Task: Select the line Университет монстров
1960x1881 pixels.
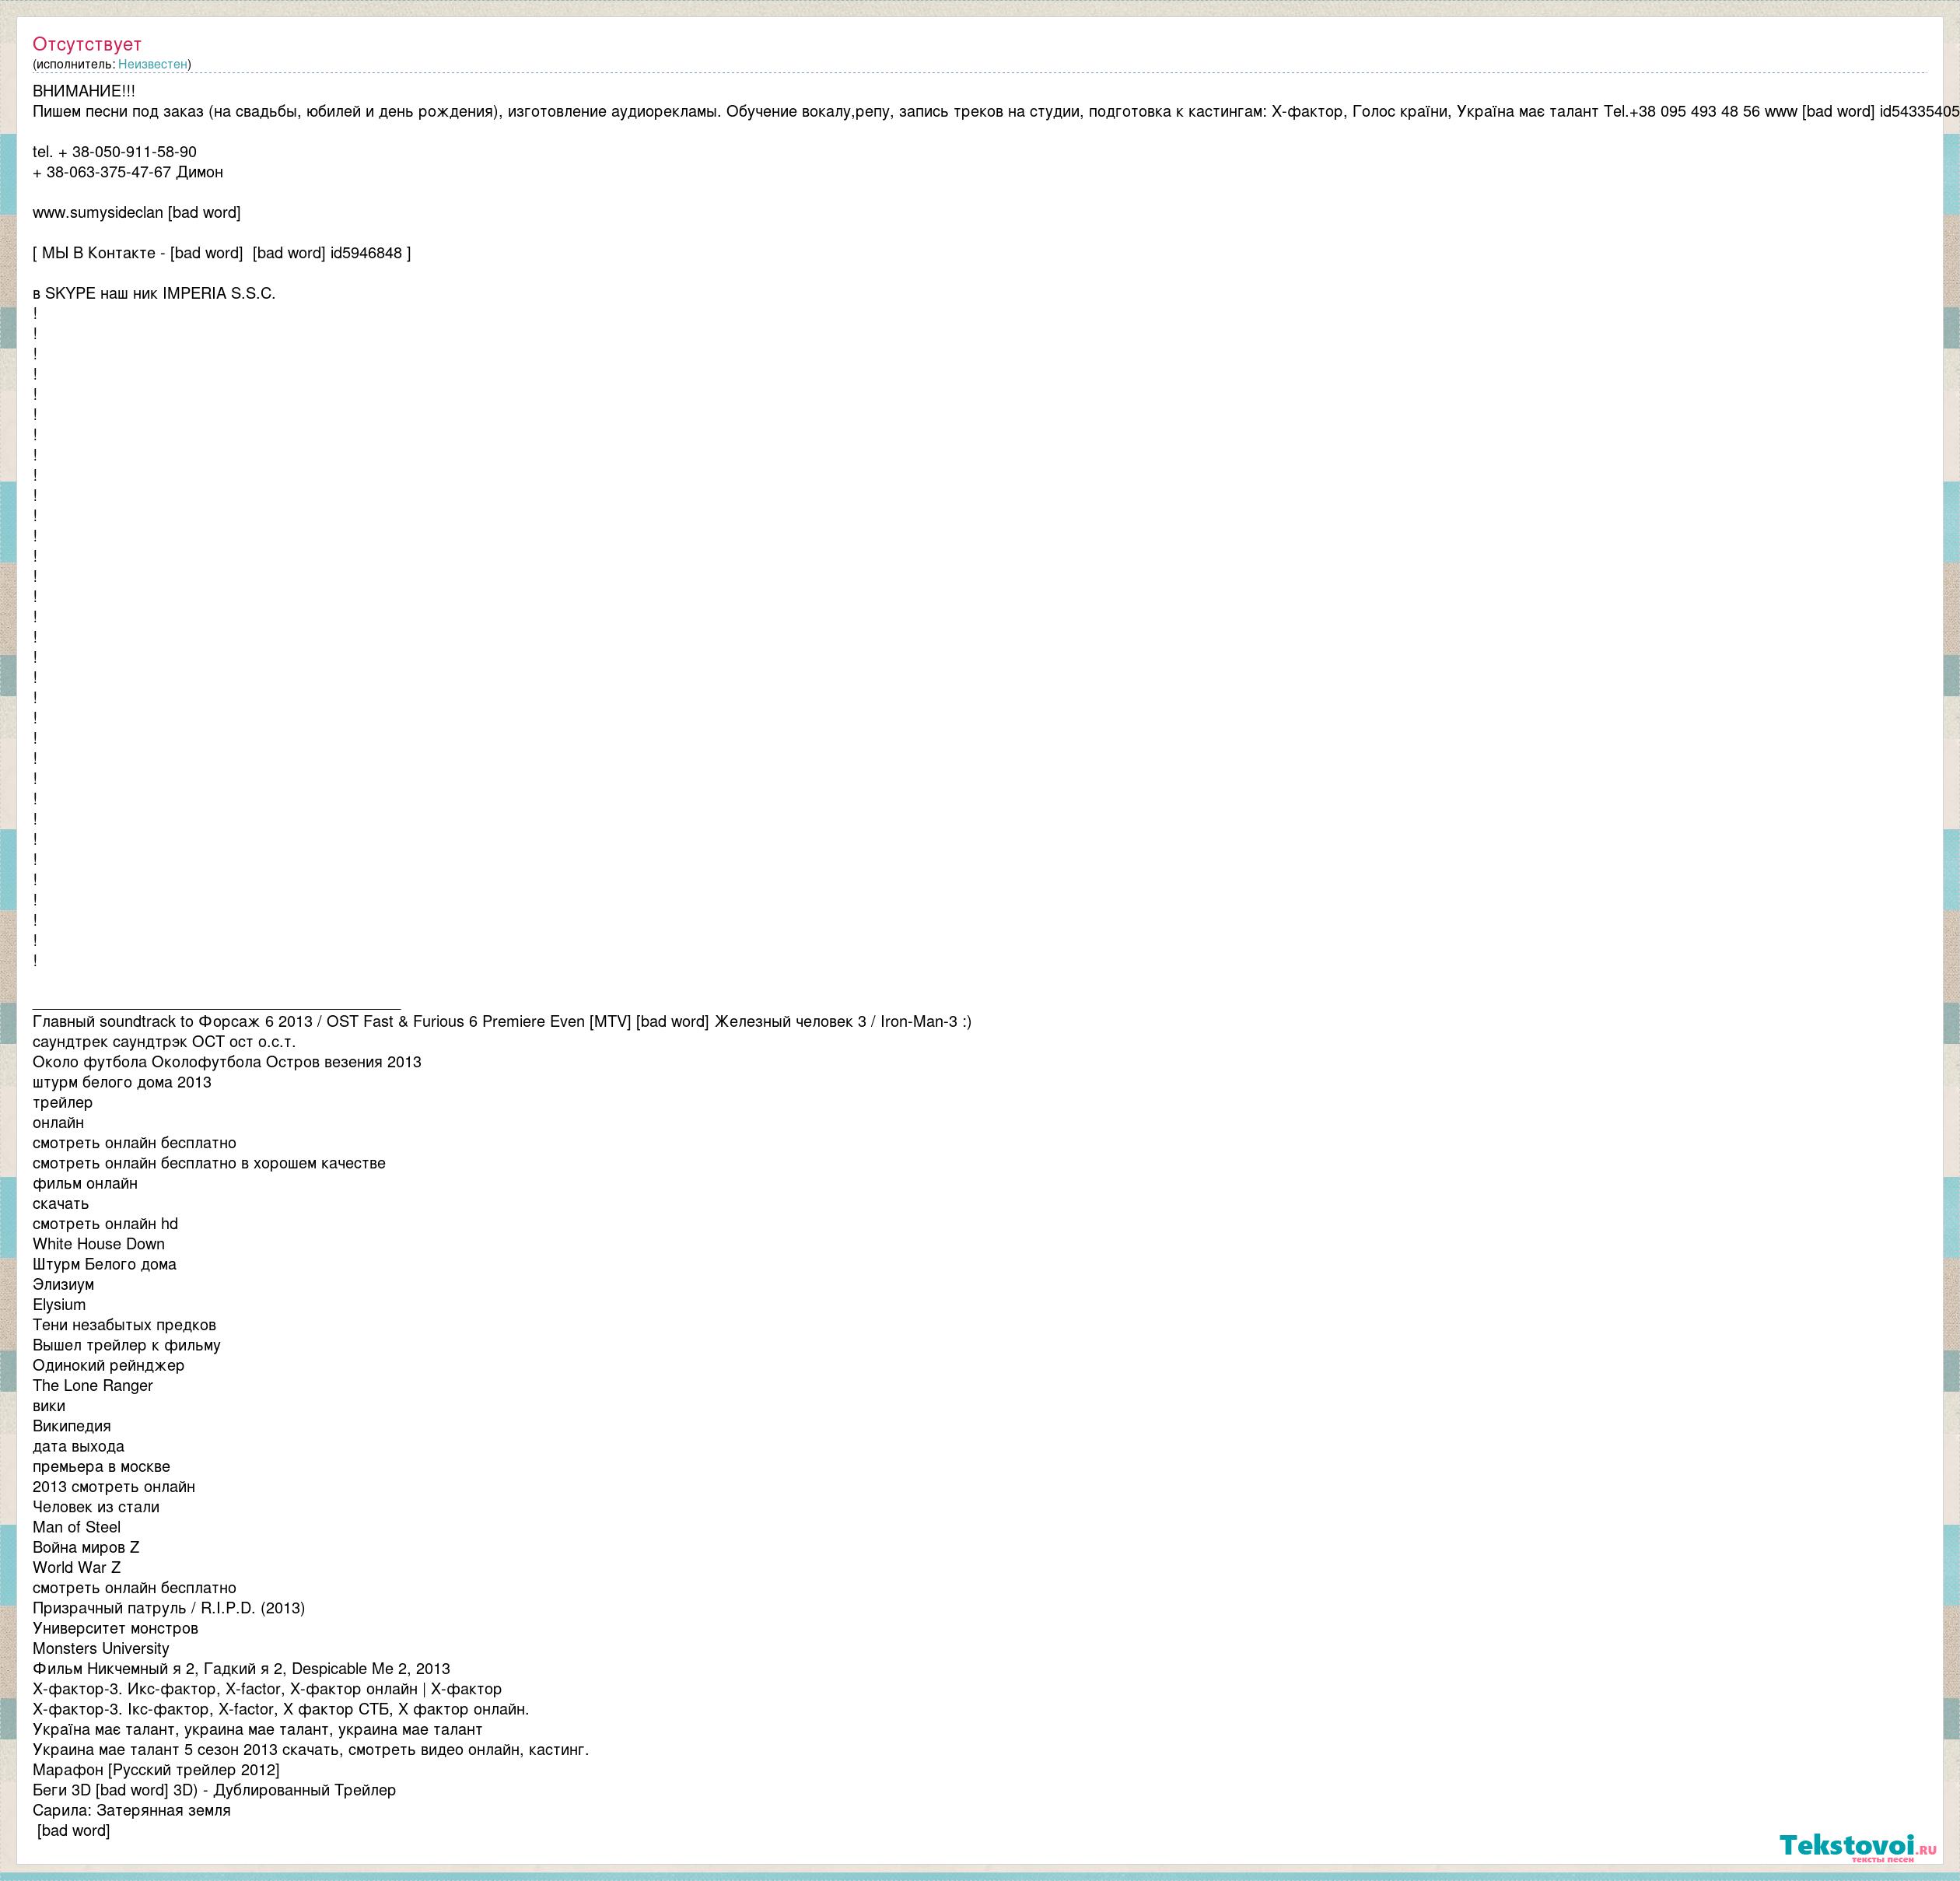Action: tap(115, 1628)
